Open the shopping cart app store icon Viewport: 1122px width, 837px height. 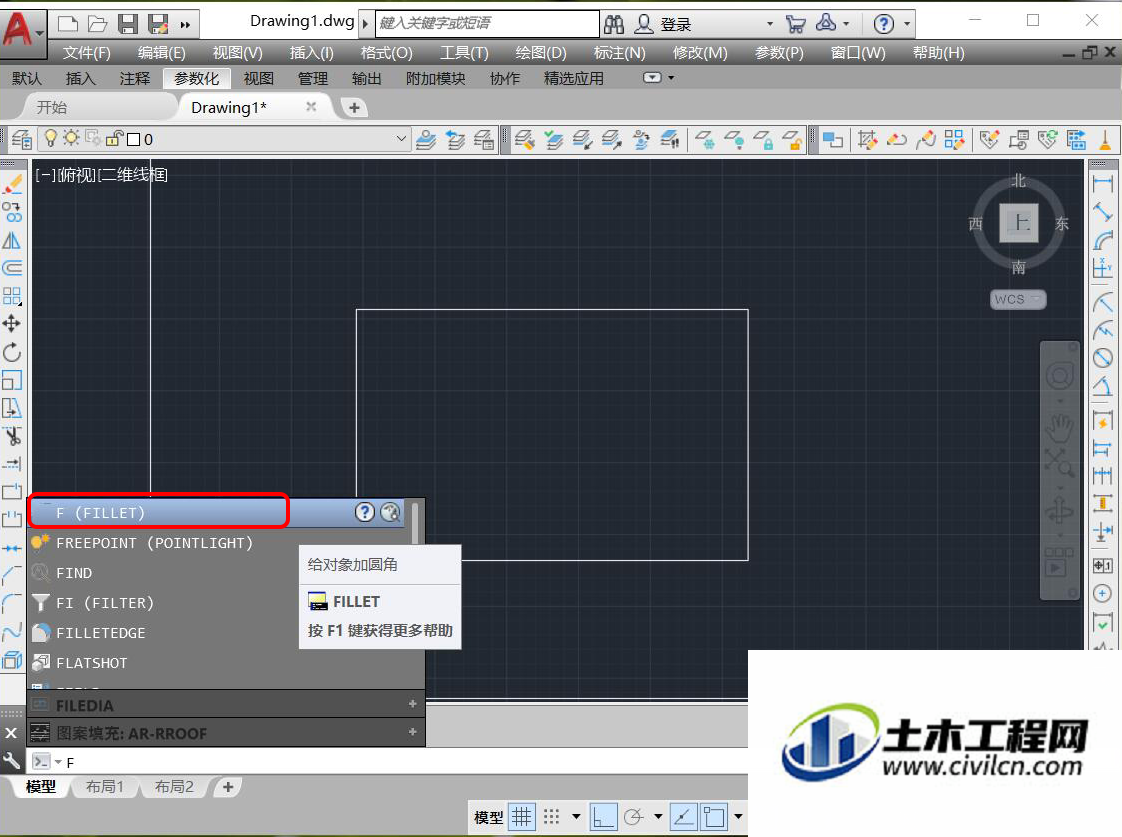795,24
